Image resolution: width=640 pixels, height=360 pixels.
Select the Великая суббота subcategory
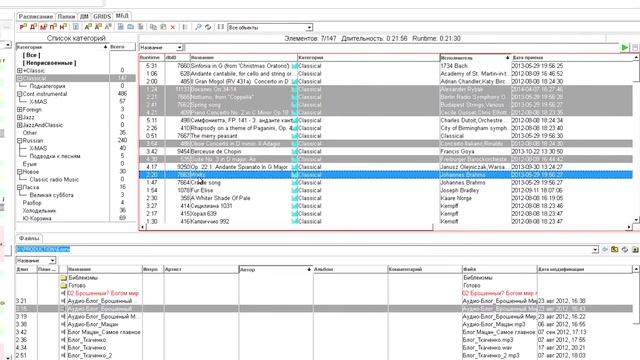[51, 195]
